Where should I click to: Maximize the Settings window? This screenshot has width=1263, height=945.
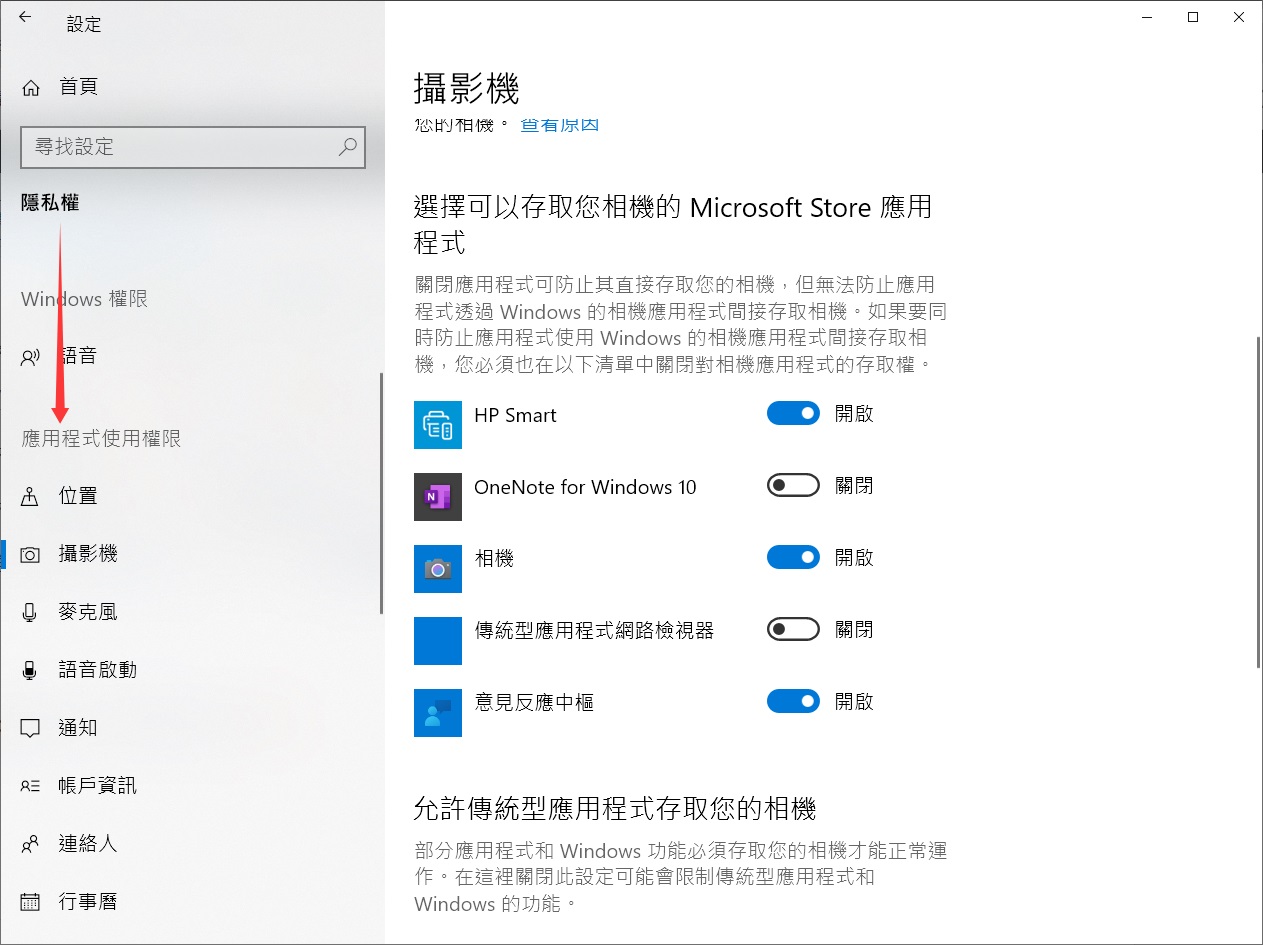(1193, 17)
